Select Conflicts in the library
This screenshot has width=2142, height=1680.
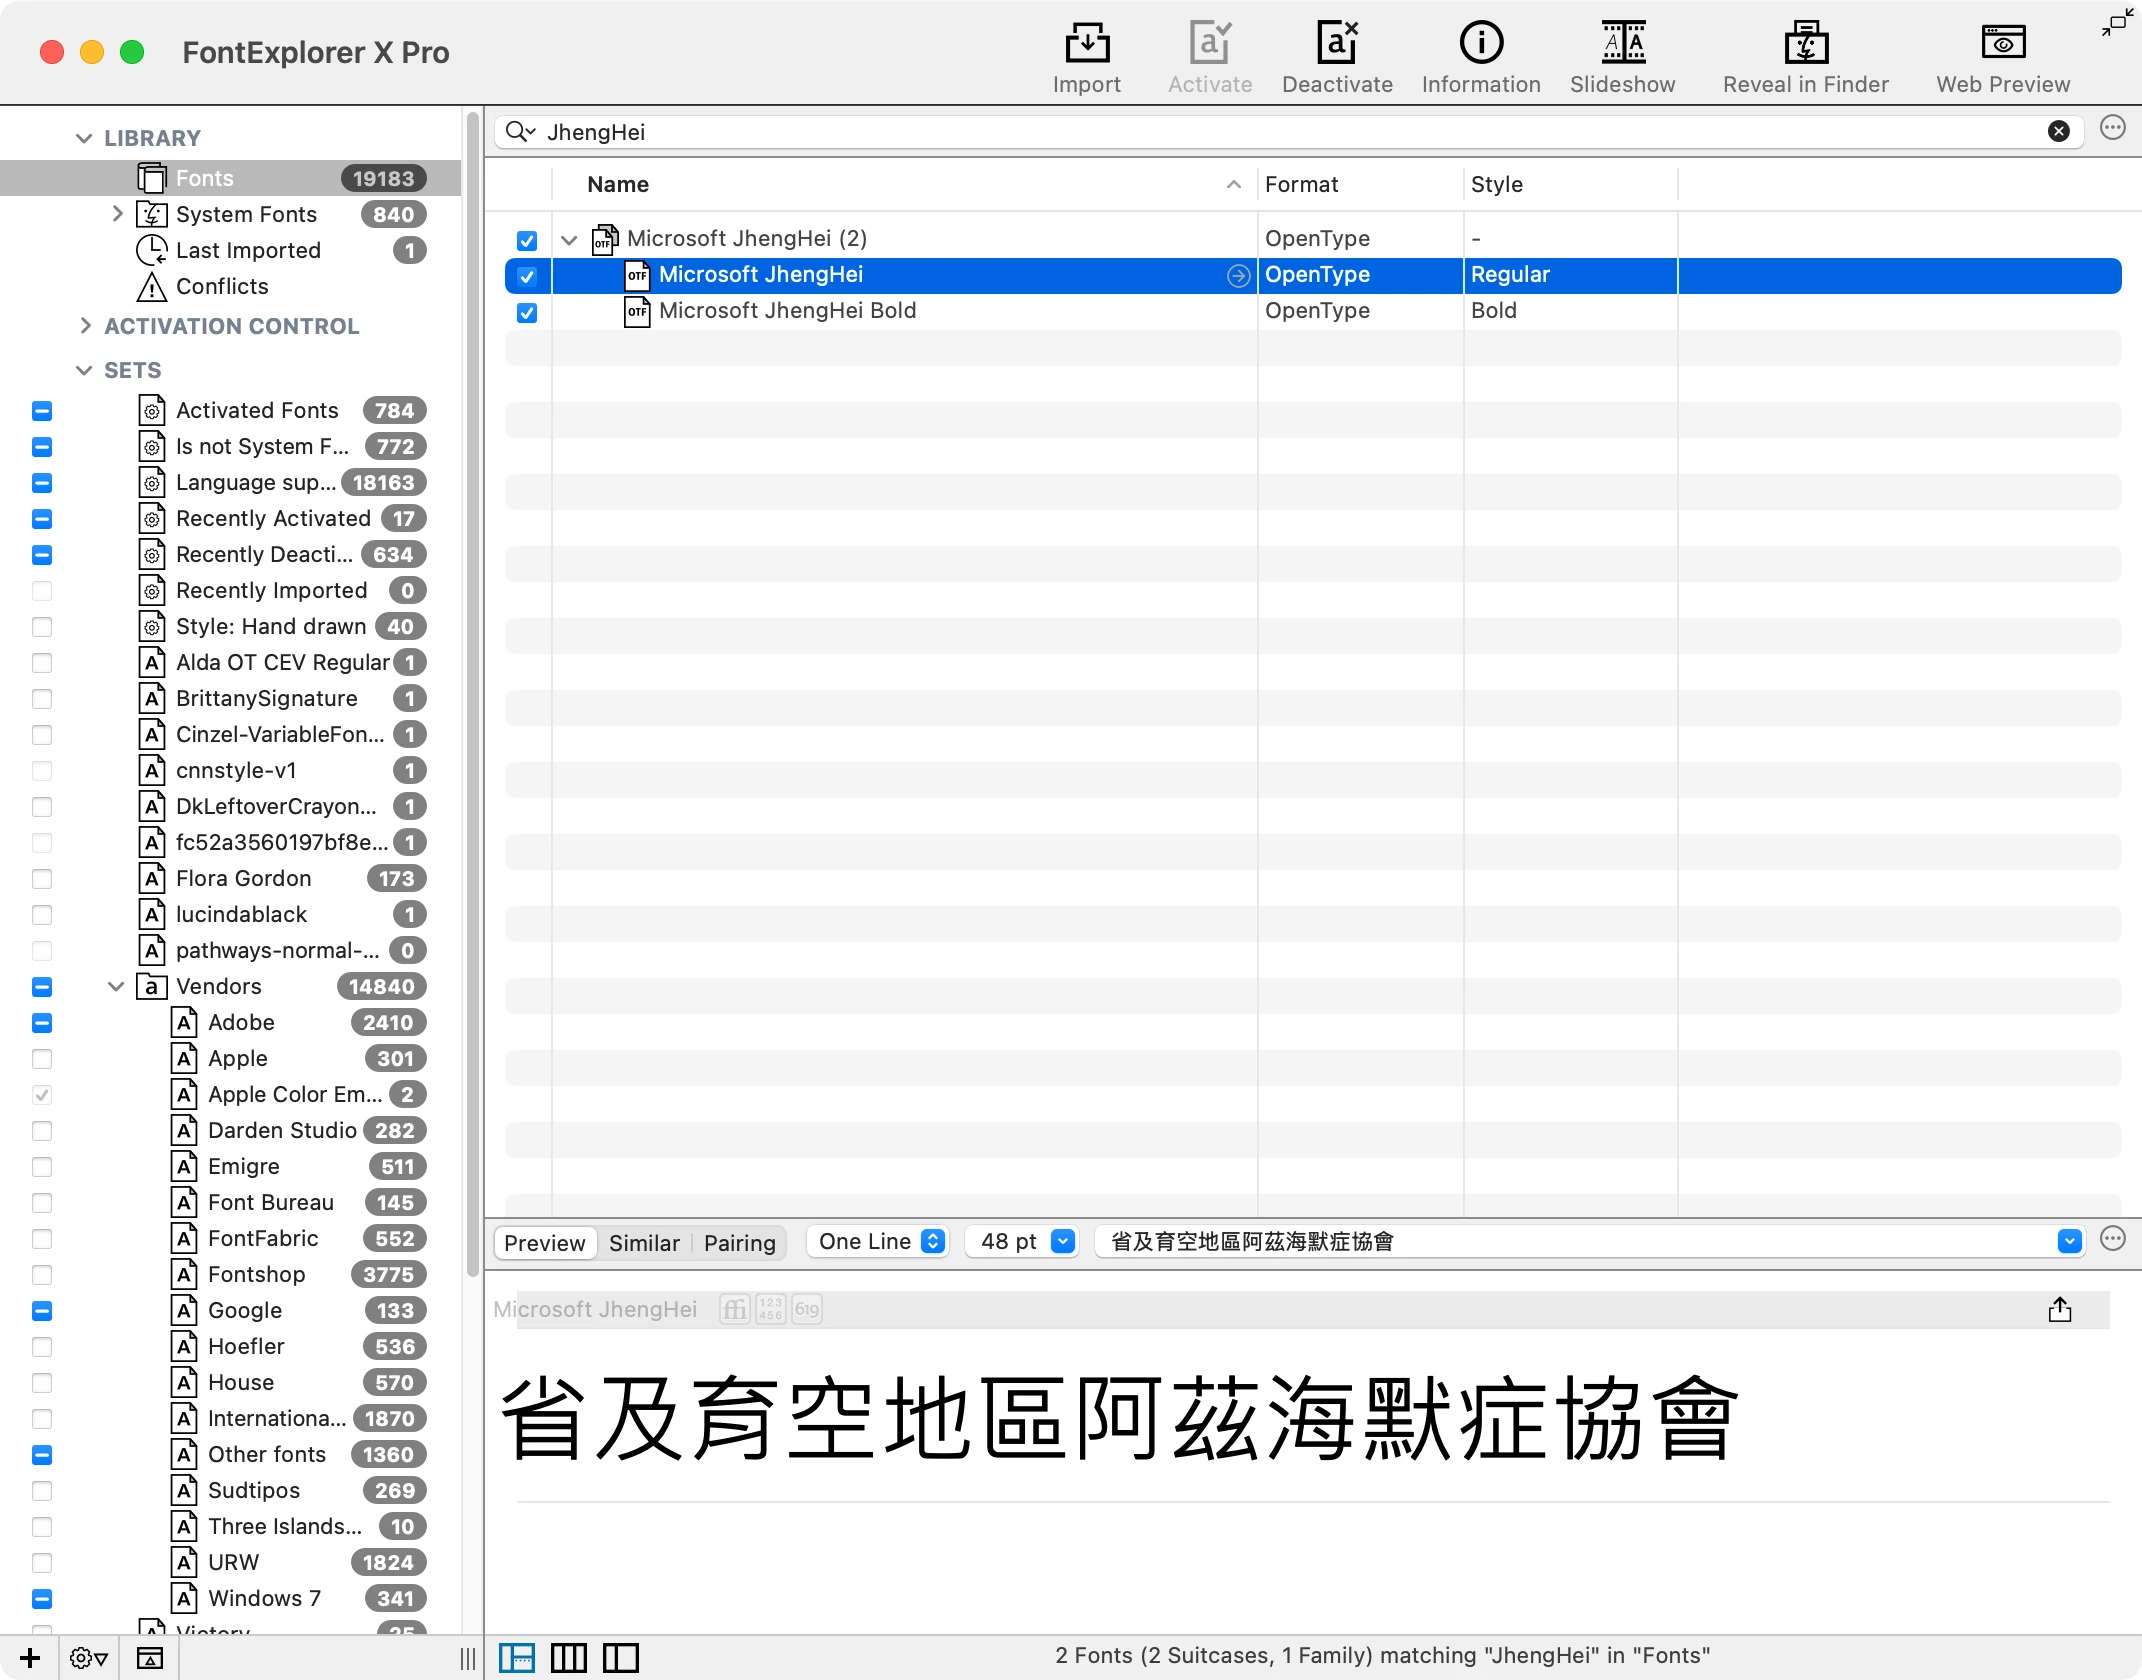pos(222,287)
